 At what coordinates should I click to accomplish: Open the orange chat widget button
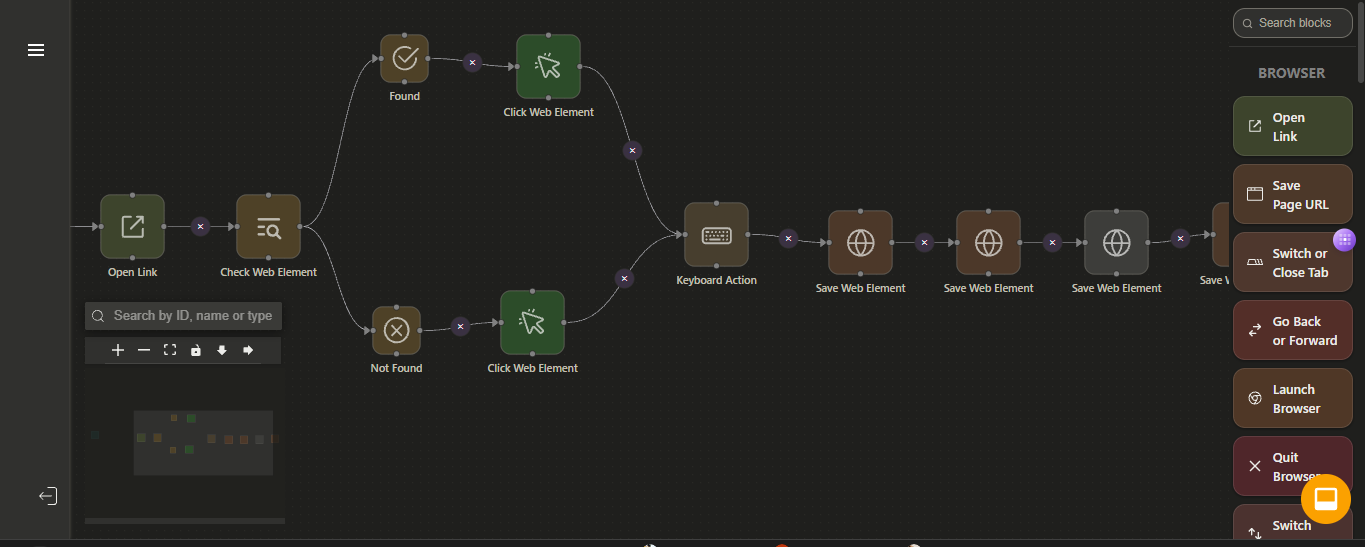(1326, 498)
